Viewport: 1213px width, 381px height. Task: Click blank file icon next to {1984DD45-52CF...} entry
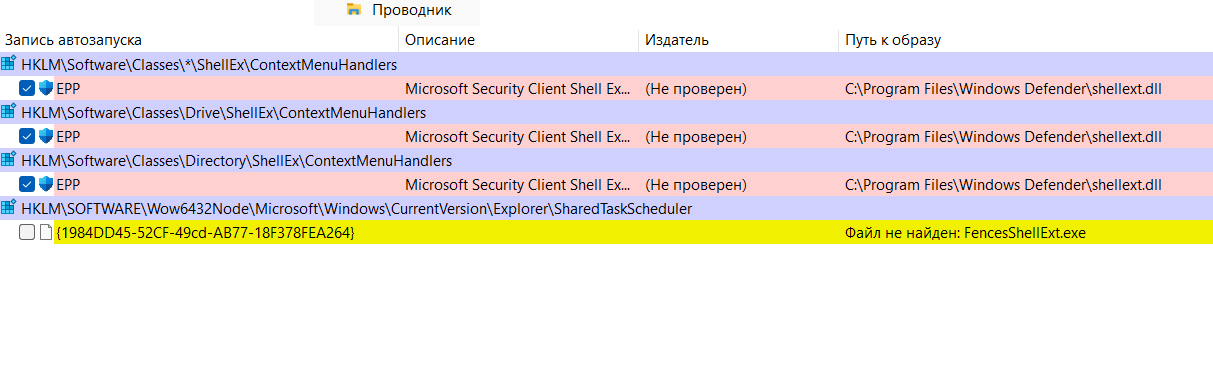point(45,232)
